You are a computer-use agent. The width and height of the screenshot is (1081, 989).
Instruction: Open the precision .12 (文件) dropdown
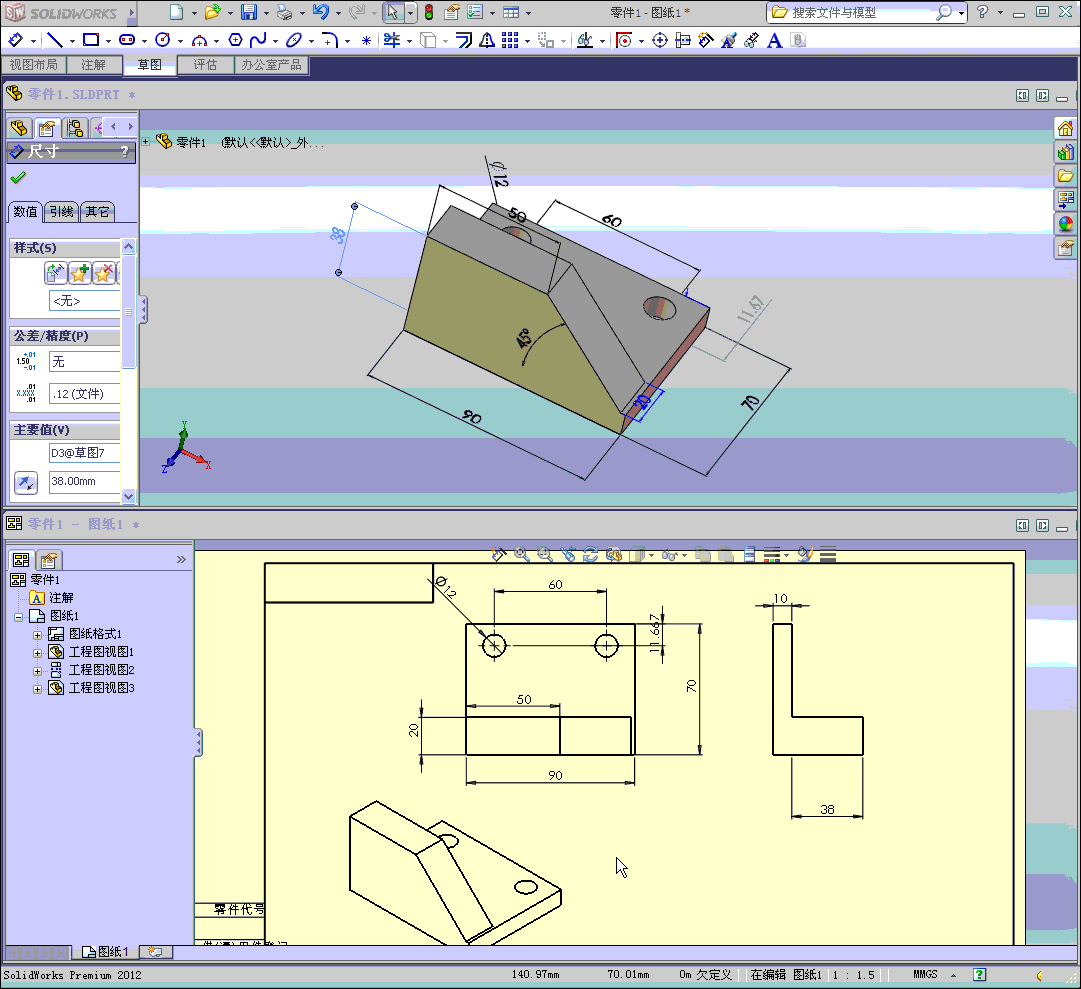[84, 394]
